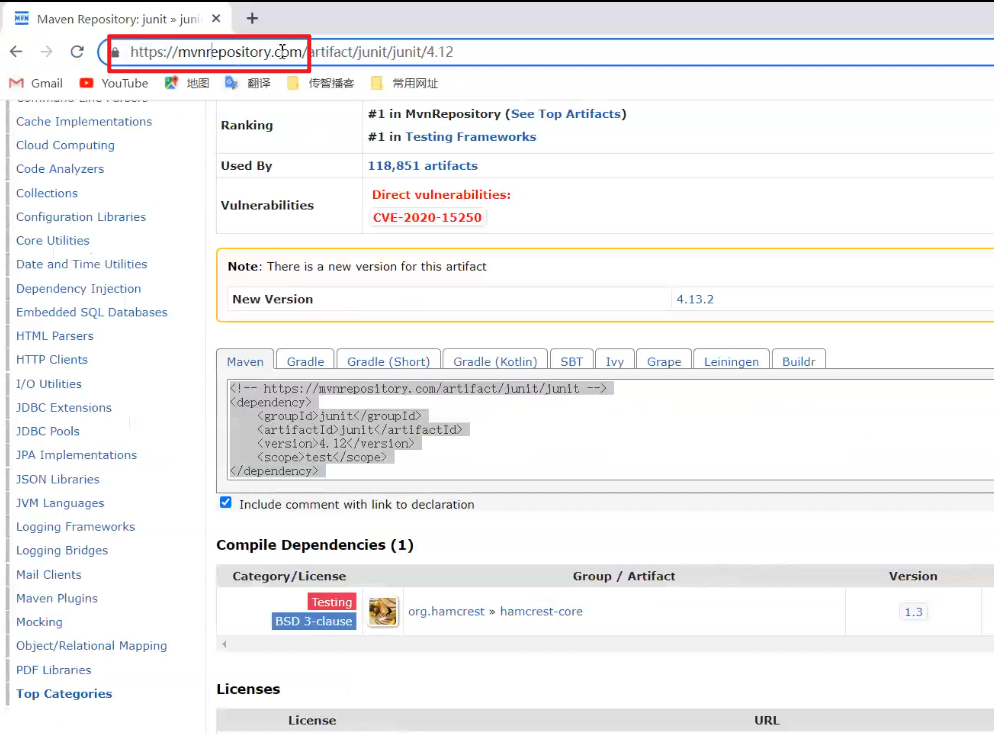Open the 传智播客 bookmark folder
Viewport: 994px width, 734px height.
tap(321, 83)
